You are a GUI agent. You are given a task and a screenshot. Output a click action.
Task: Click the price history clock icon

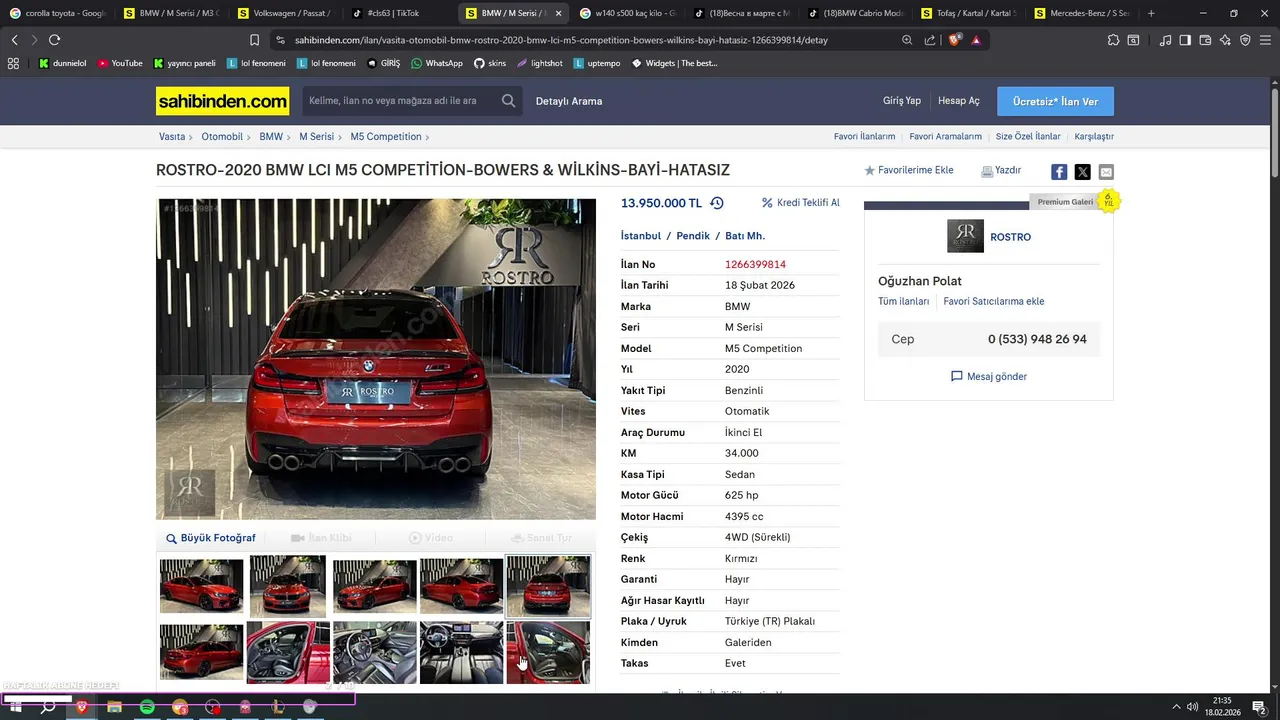tap(717, 203)
